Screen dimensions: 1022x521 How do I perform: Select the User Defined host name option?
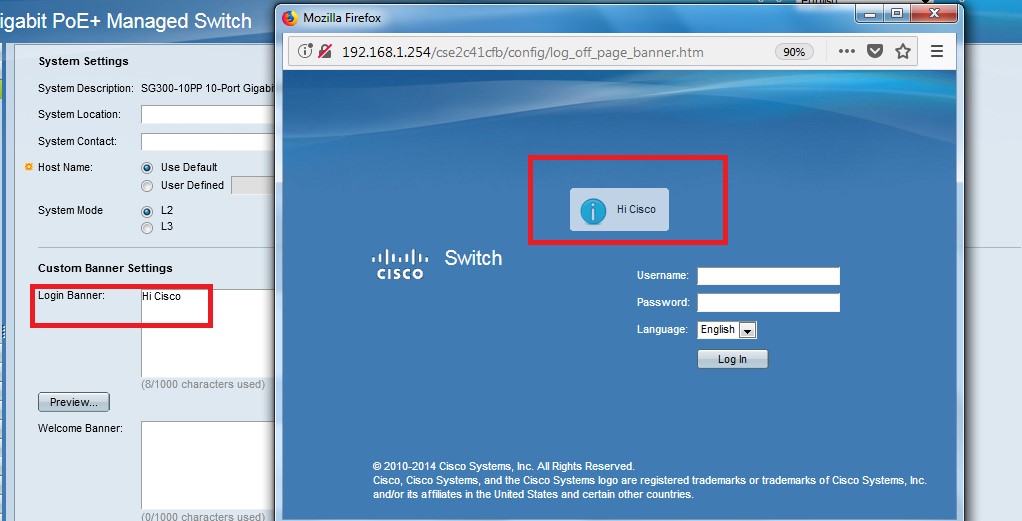click(147, 186)
